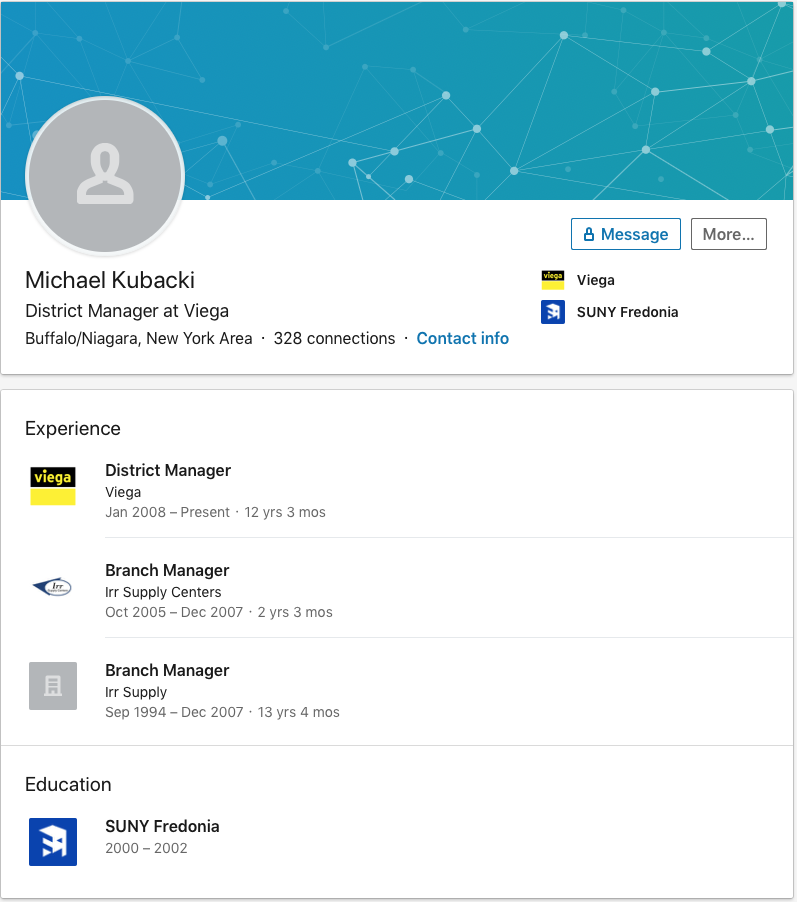Click the Irr Supply Centers logo

click(53, 586)
